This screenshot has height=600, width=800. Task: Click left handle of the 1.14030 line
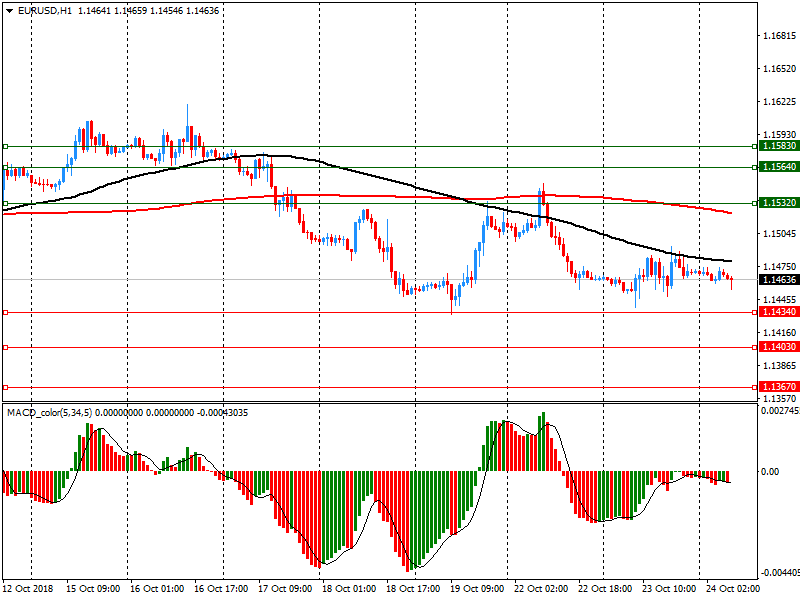6,347
